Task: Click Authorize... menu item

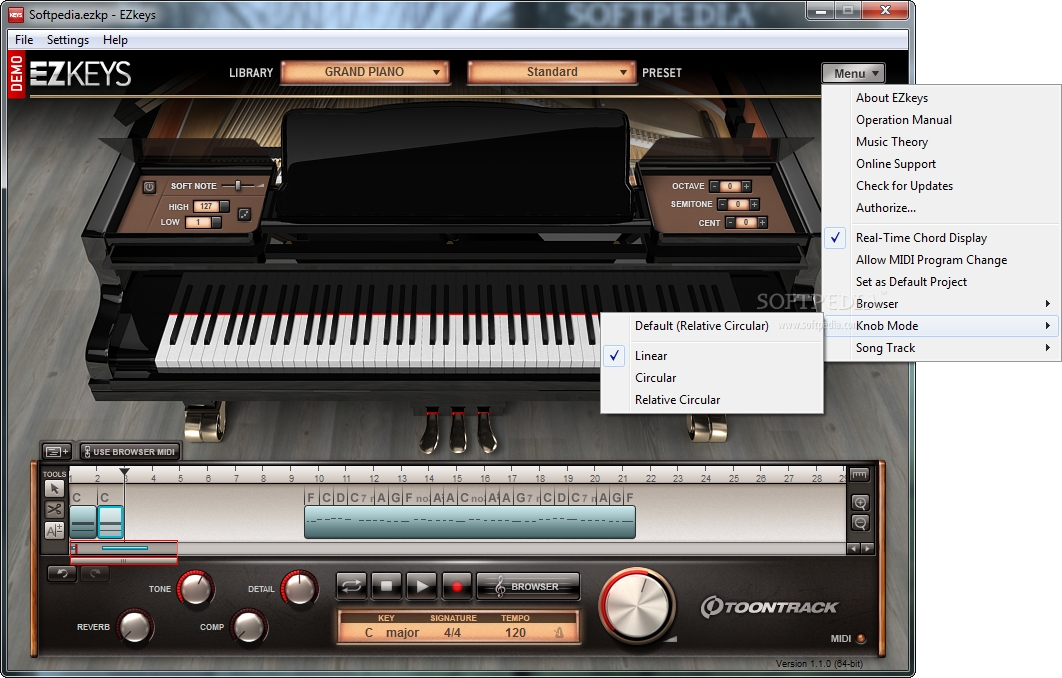Action: tap(942, 208)
